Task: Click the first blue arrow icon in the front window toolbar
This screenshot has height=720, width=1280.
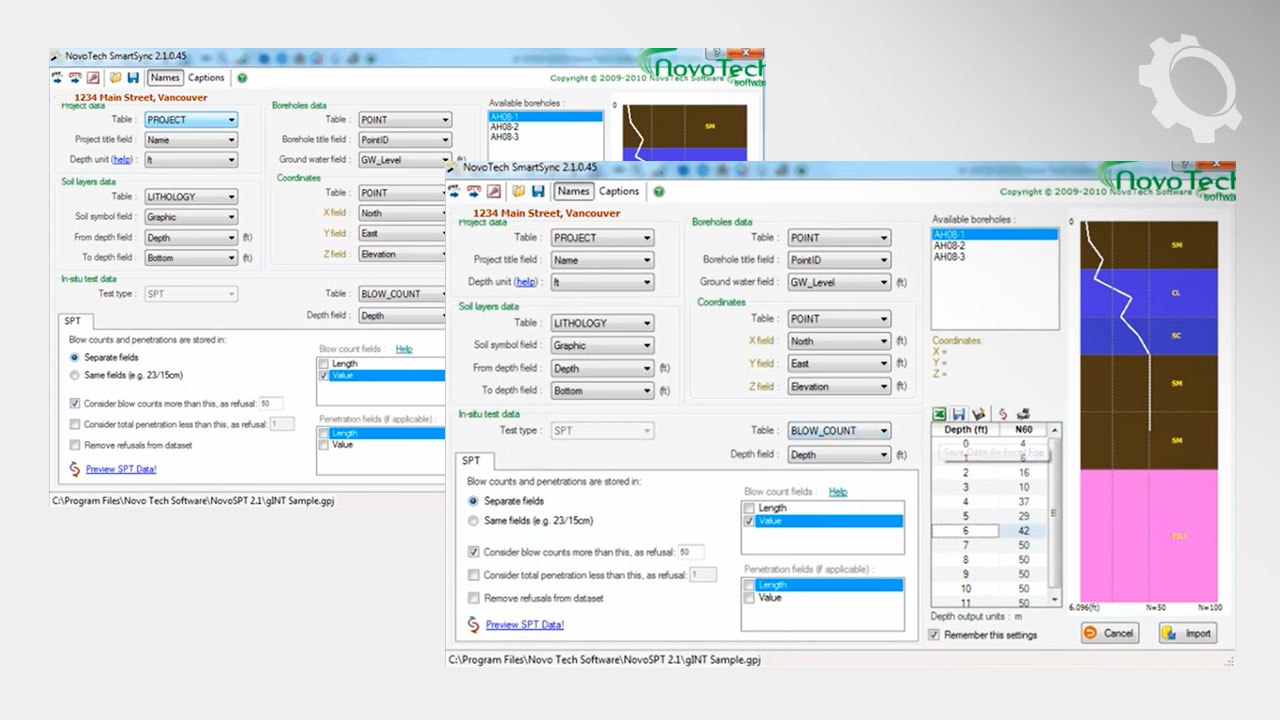Action: point(455,191)
